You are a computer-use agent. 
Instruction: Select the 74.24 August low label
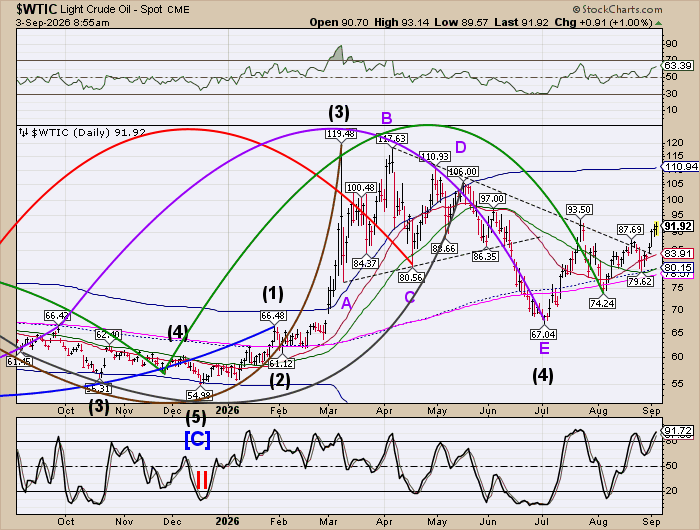[x=602, y=304]
